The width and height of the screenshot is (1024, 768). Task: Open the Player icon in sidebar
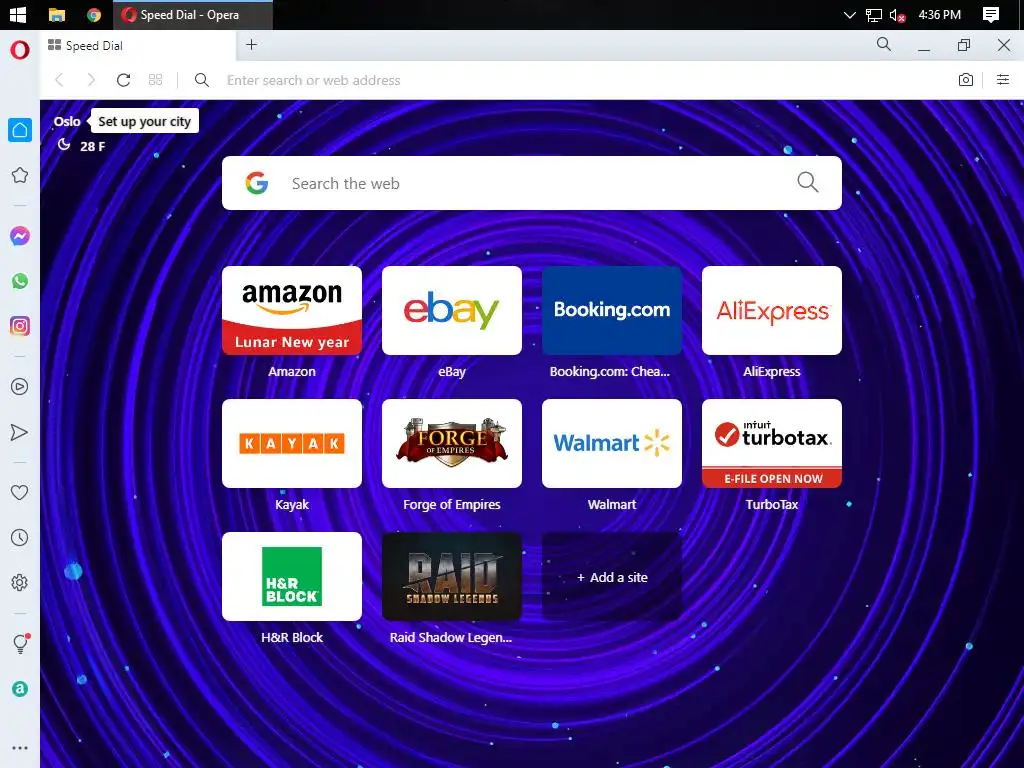click(20, 387)
